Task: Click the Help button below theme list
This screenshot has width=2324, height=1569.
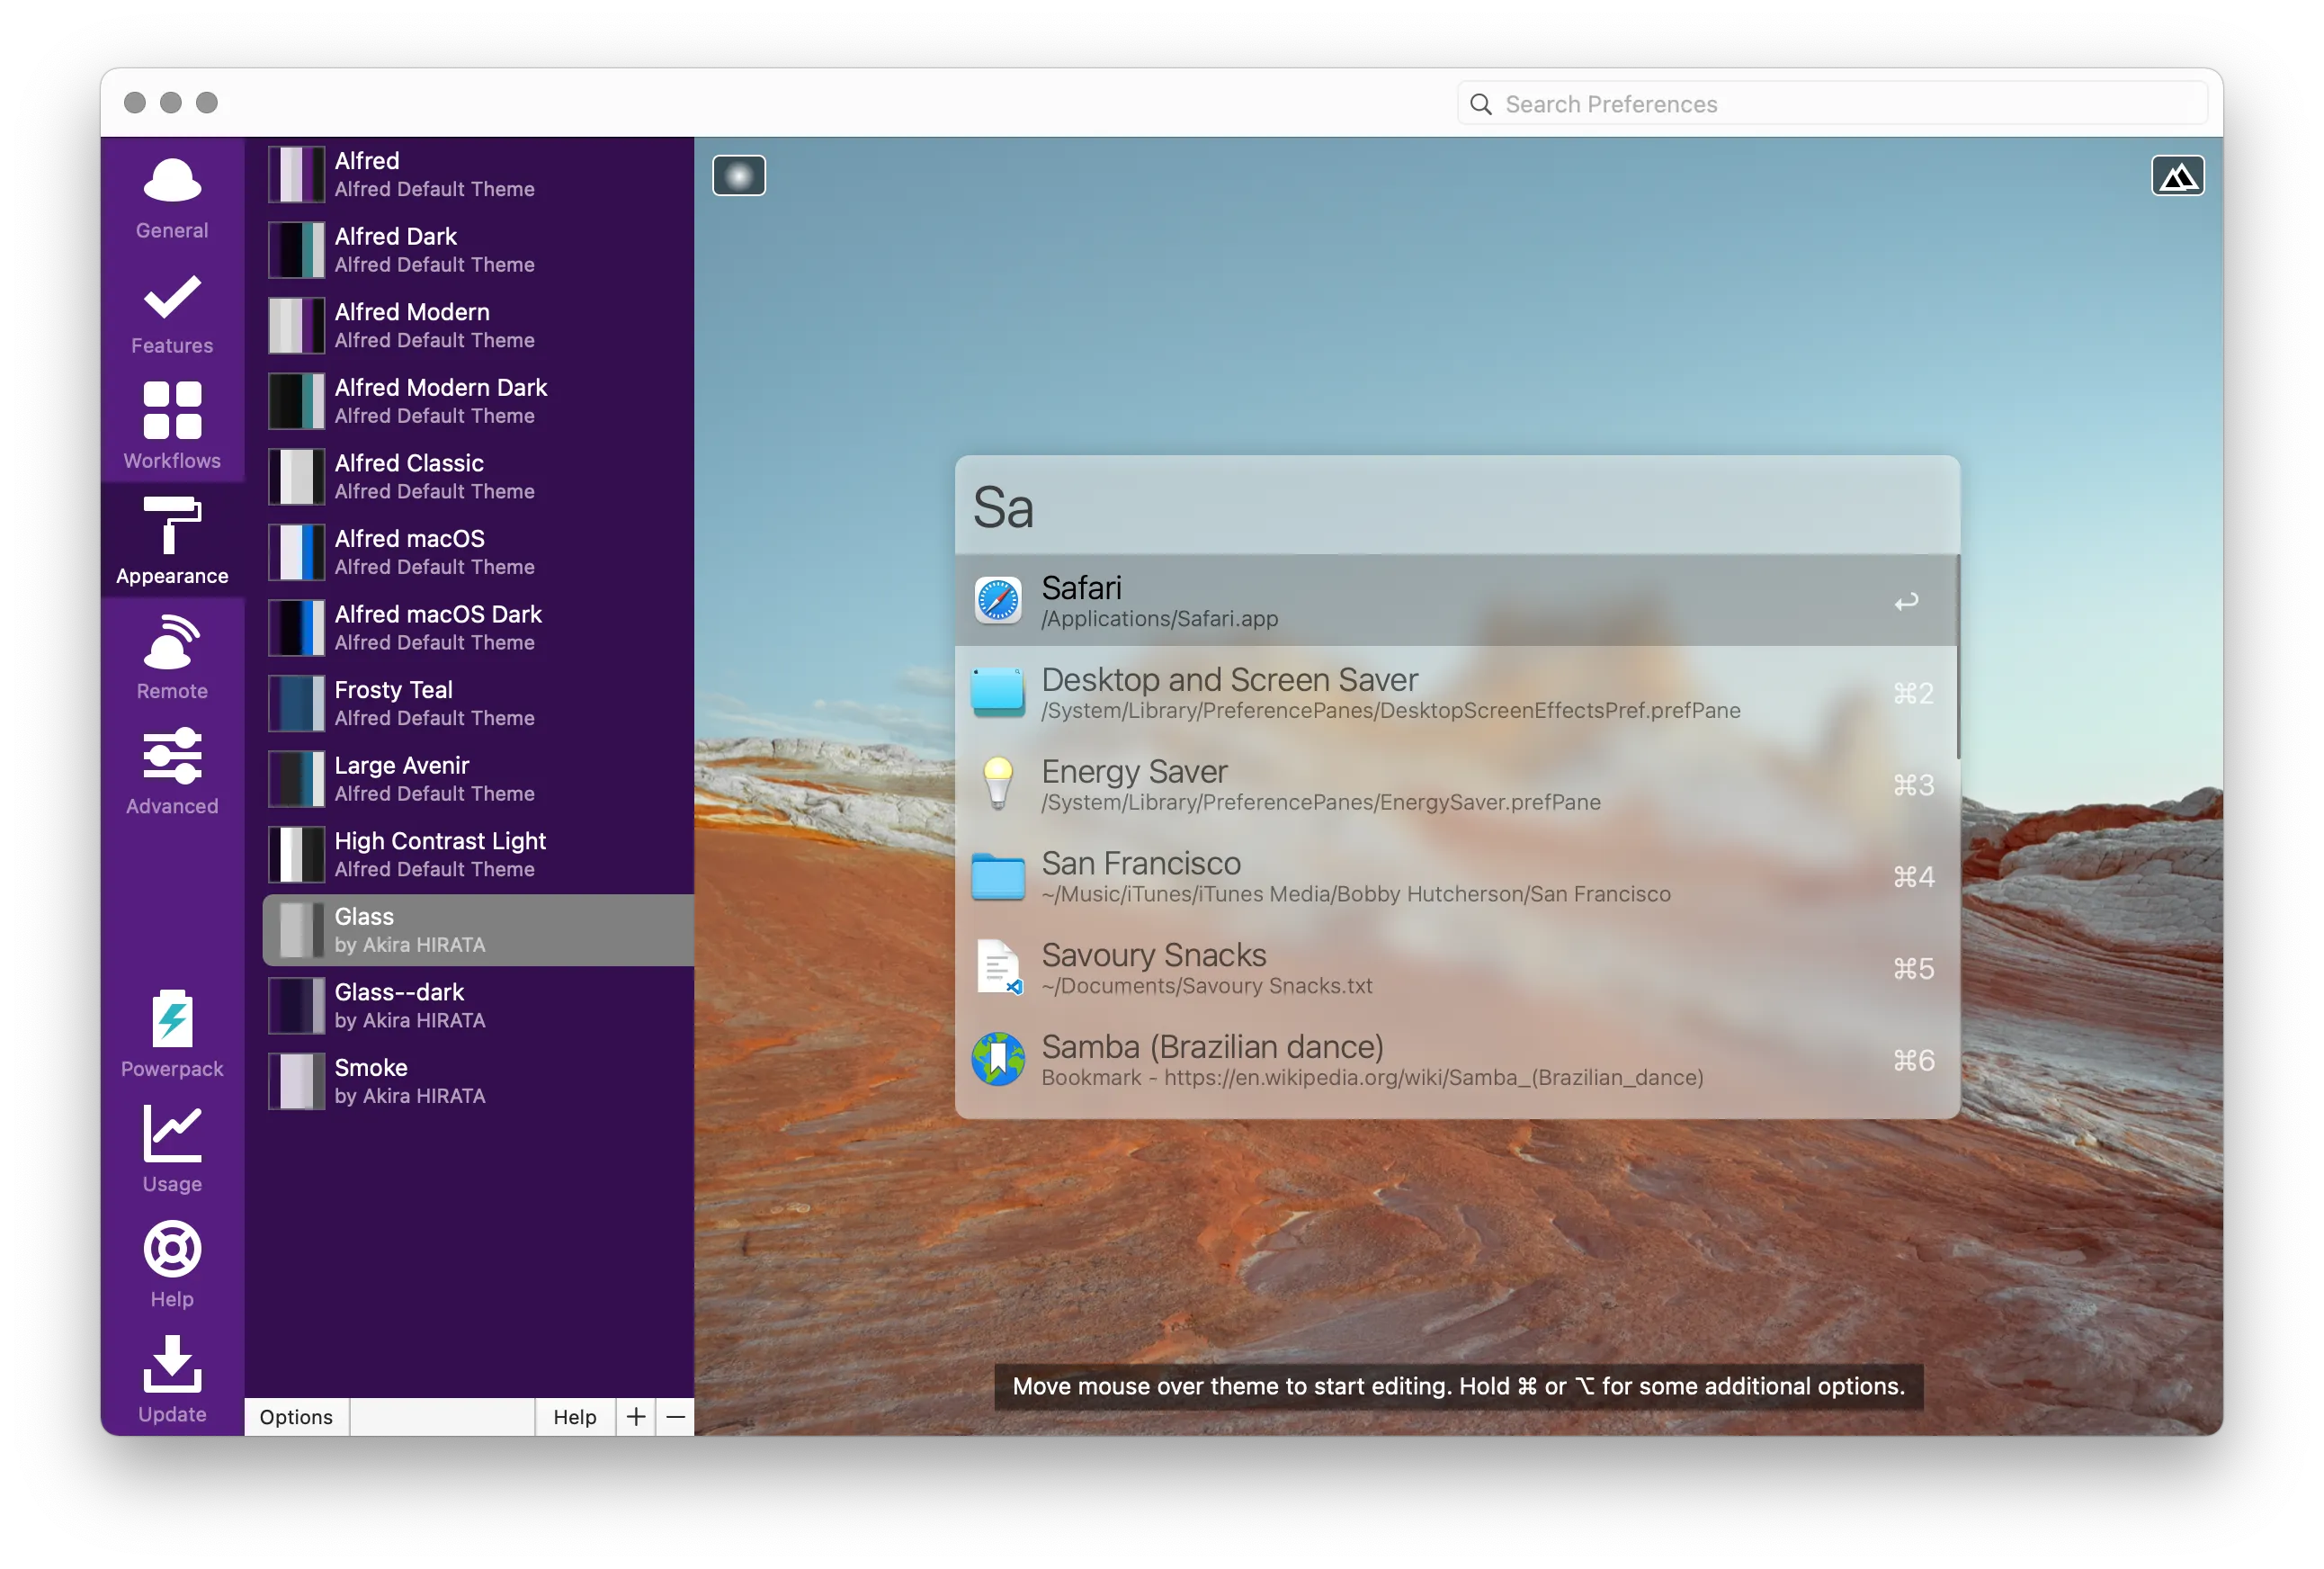Action: tap(574, 1416)
